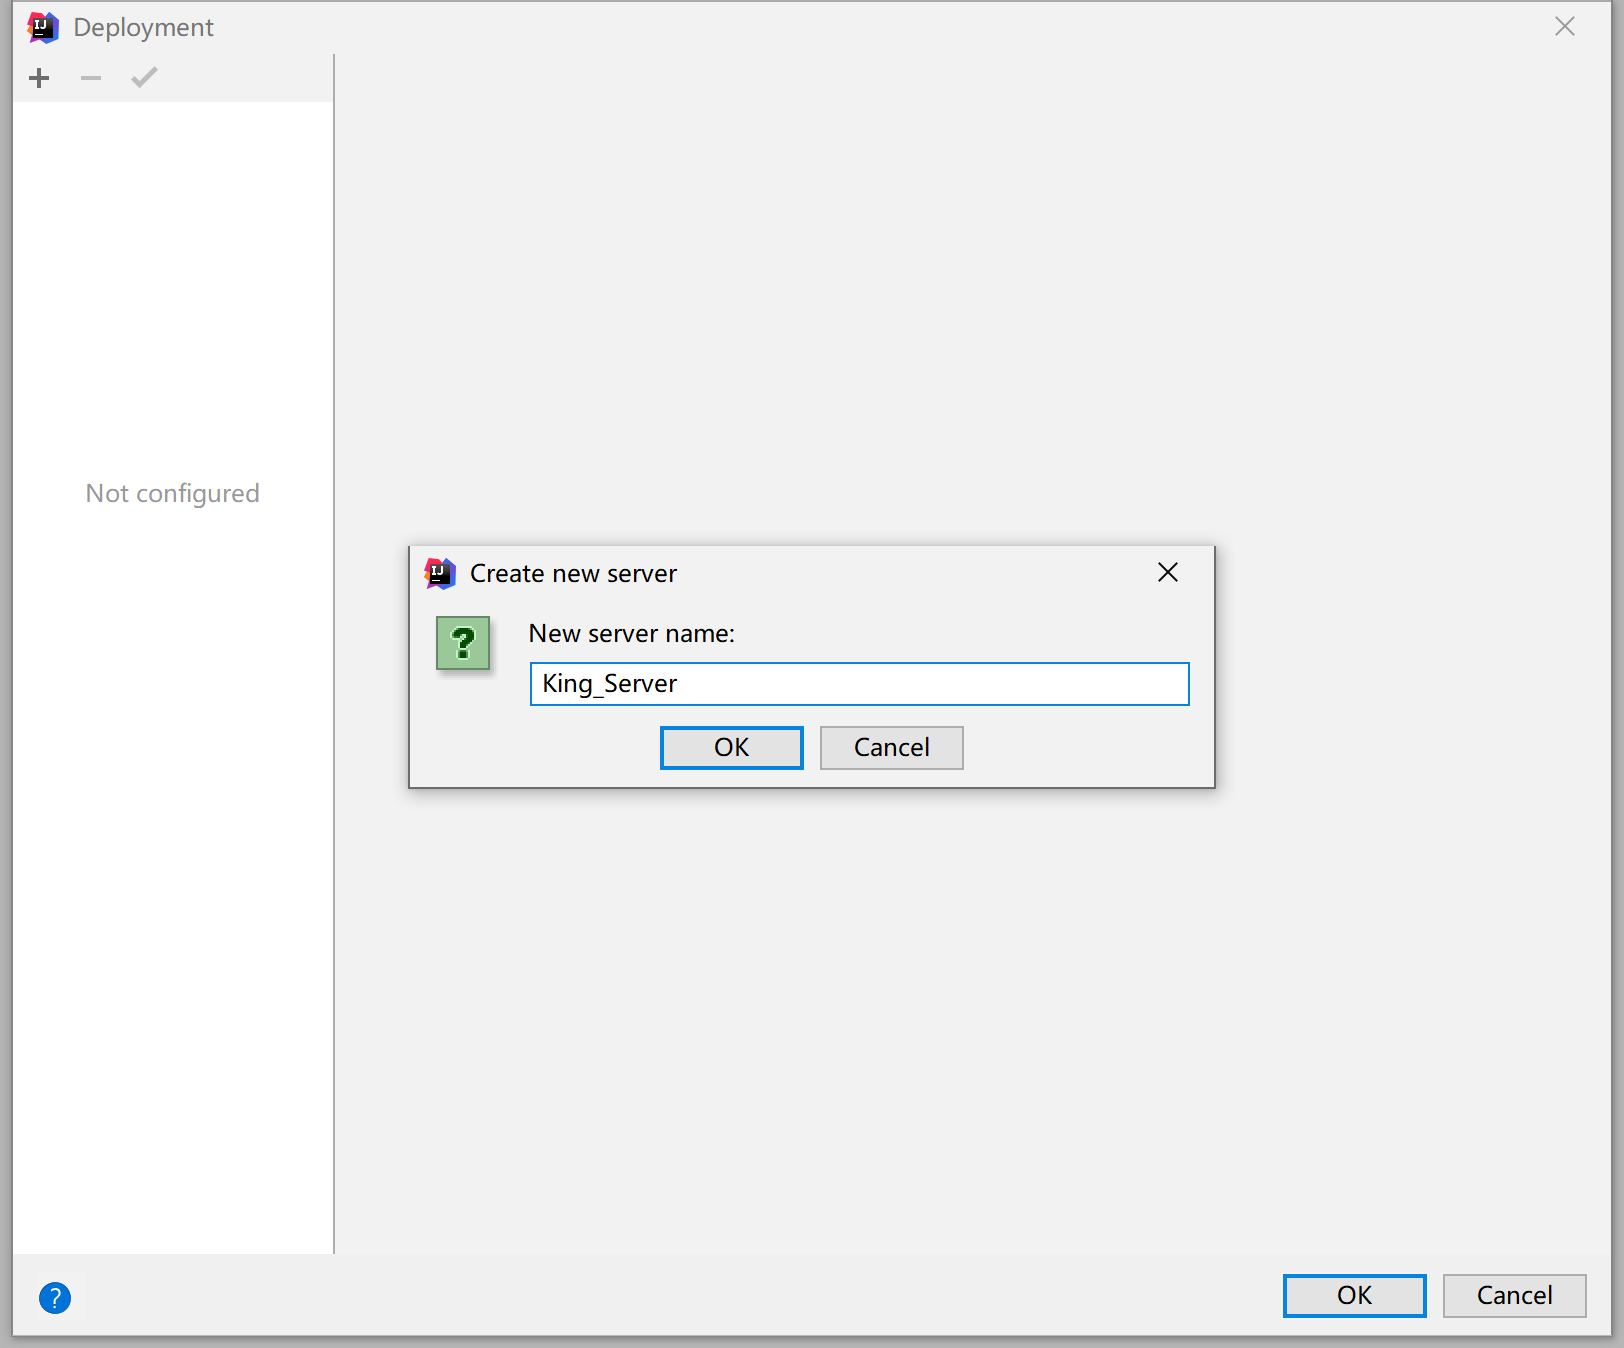Set server as default via the checkmark icon
Image resolution: width=1624 pixels, height=1348 pixels.
click(x=143, y=77)
